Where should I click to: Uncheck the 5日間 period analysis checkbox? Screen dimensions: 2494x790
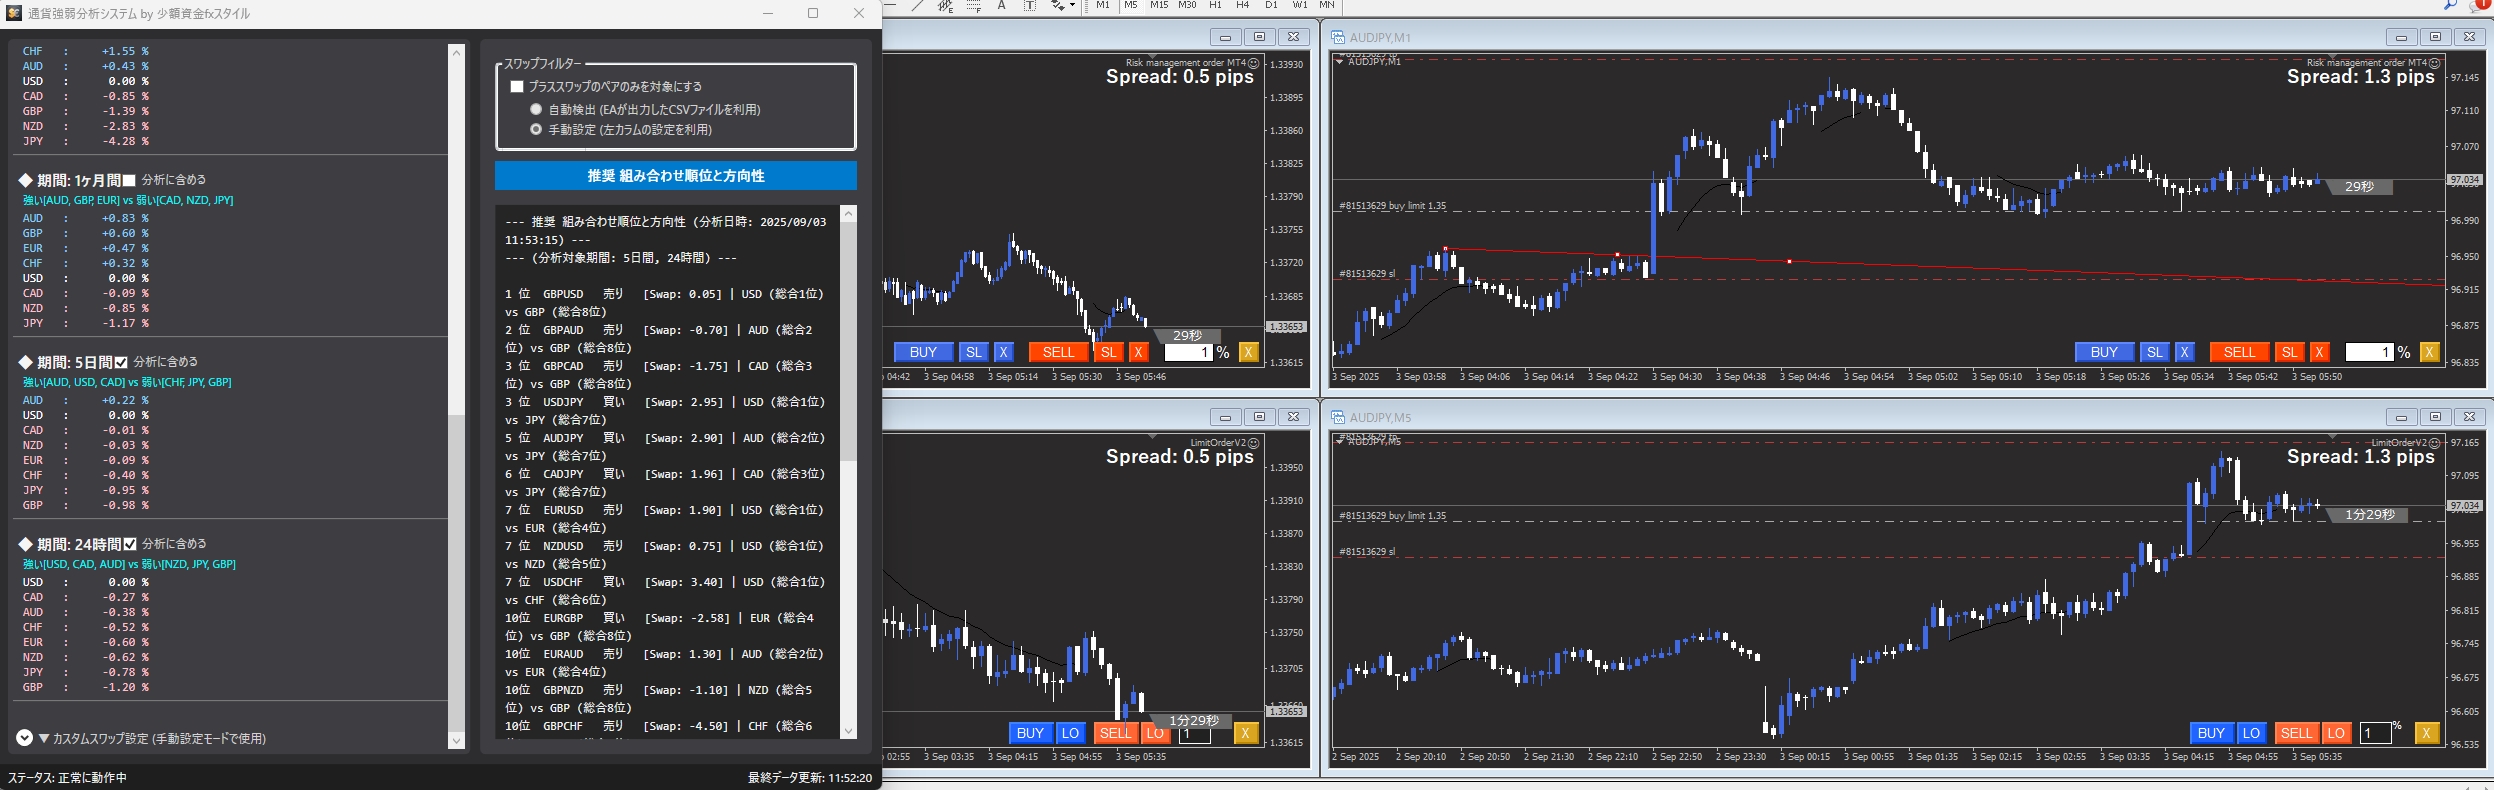click(x=121, y=363)
